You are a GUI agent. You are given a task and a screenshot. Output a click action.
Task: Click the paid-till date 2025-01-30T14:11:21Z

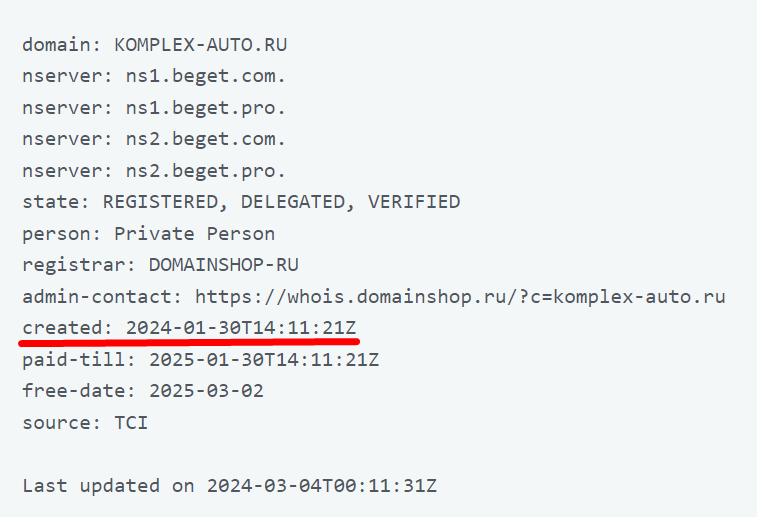[263, 359]
